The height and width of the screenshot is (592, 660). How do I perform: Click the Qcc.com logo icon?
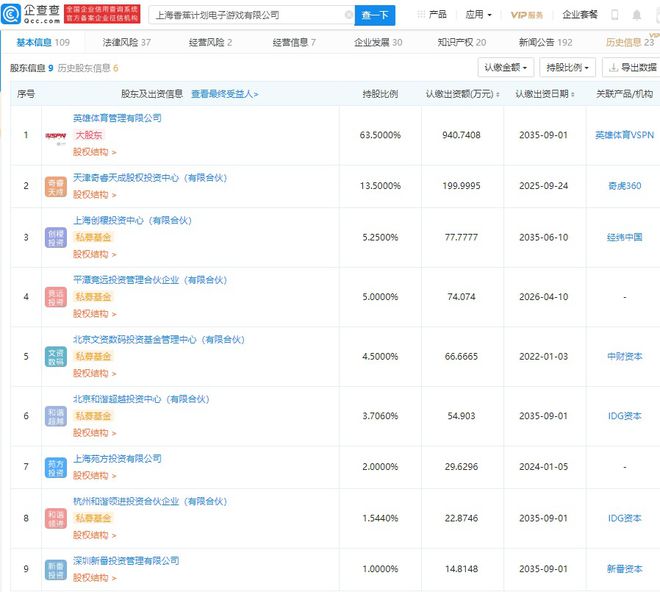tap(11, 15)
